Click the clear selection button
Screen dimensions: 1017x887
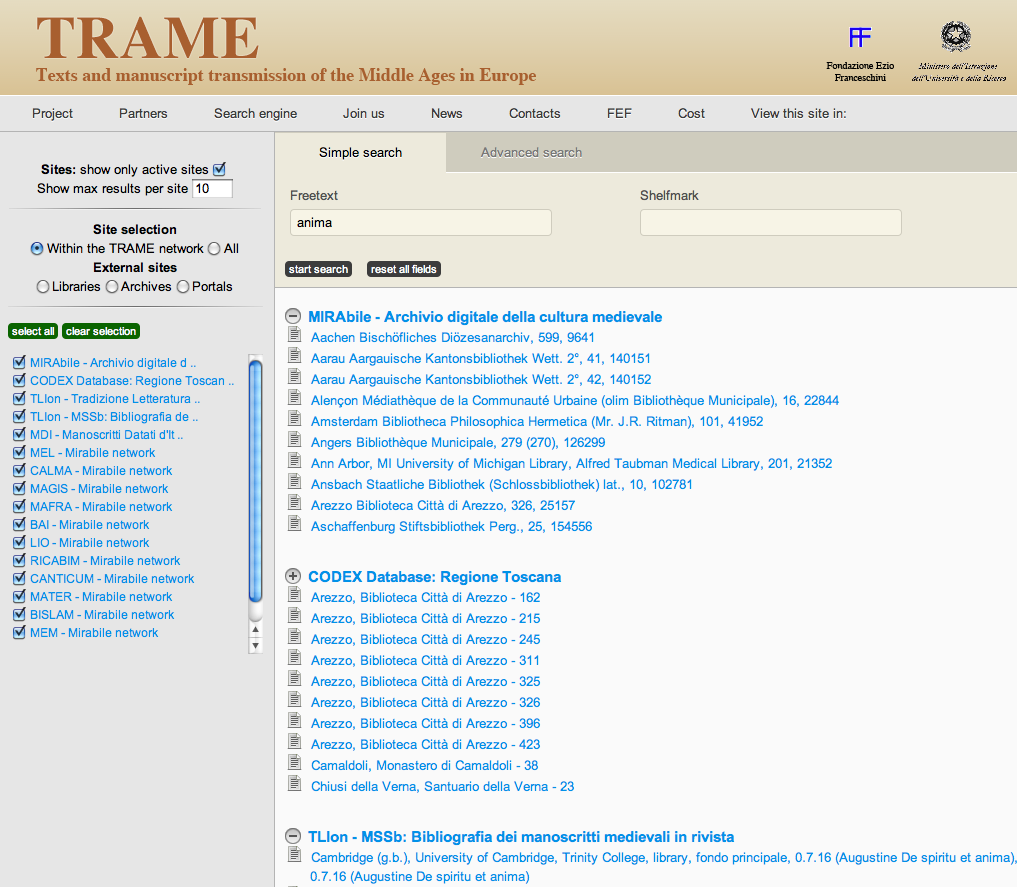pos(100,331)
